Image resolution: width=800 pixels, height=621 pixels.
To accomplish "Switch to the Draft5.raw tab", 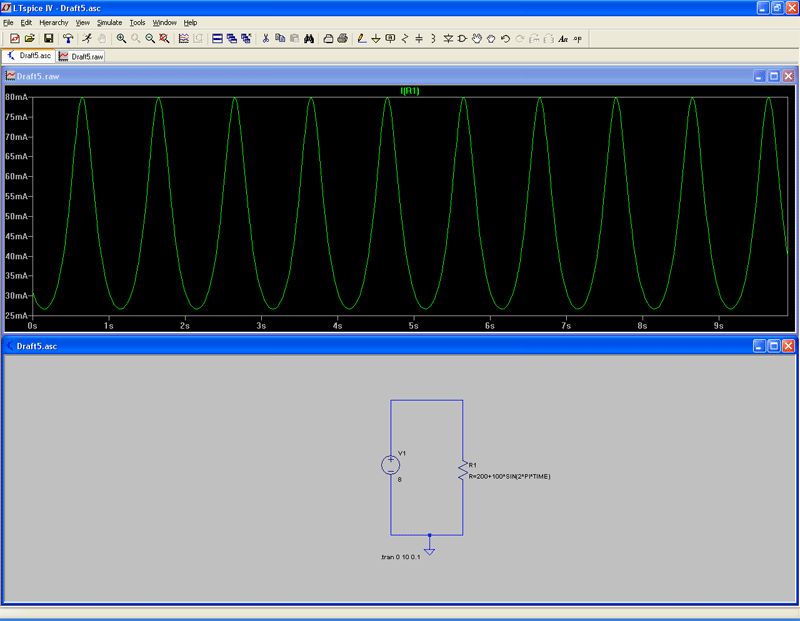I will pos(82,57).
